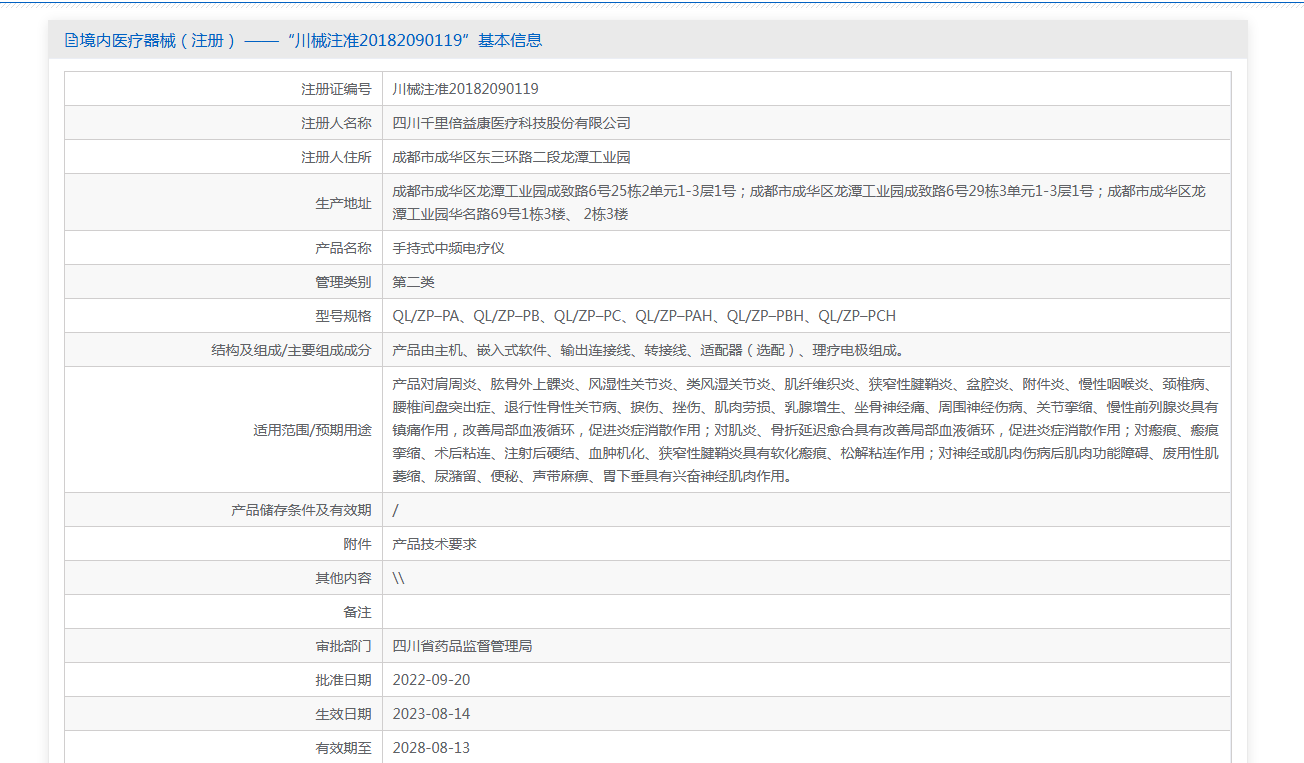The image size is (1304, 763).
Task: Click the 生产地址 label
Action: (x=343, y=203)
